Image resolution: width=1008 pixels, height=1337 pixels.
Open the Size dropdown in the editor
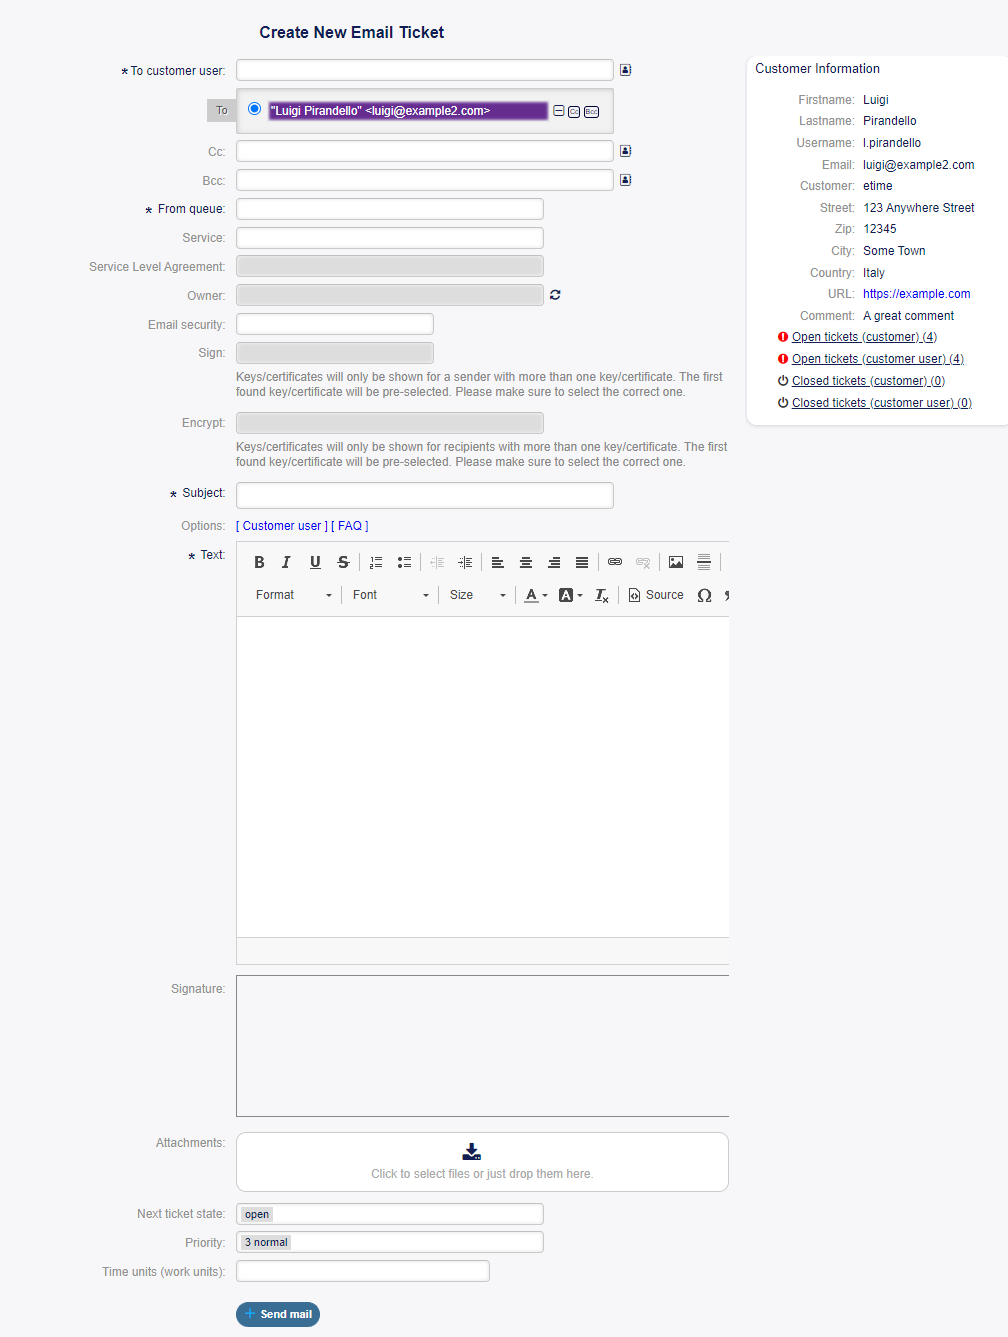pyautogui.click(x=473, y=595)
